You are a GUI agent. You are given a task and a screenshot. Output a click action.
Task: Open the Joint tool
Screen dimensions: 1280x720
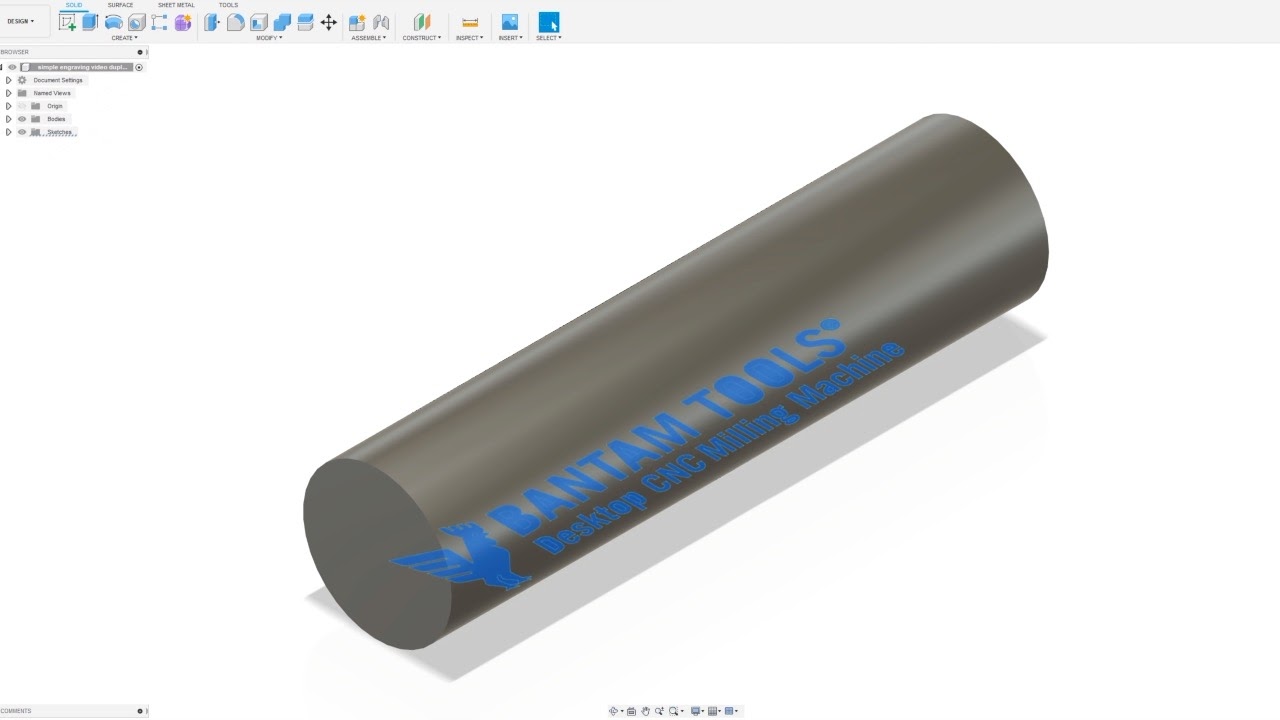[381, 22]
